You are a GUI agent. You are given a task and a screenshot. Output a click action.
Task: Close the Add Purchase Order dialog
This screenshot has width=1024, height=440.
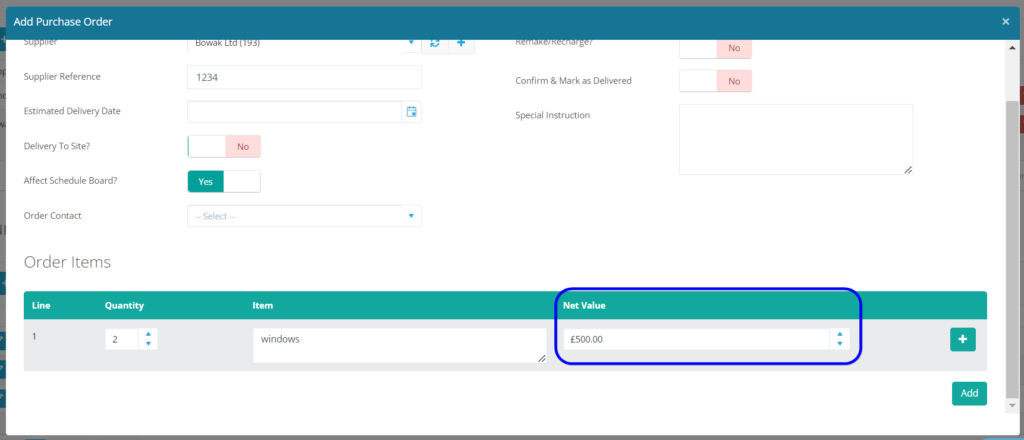pyautogui.click(x=1005, y=21)
